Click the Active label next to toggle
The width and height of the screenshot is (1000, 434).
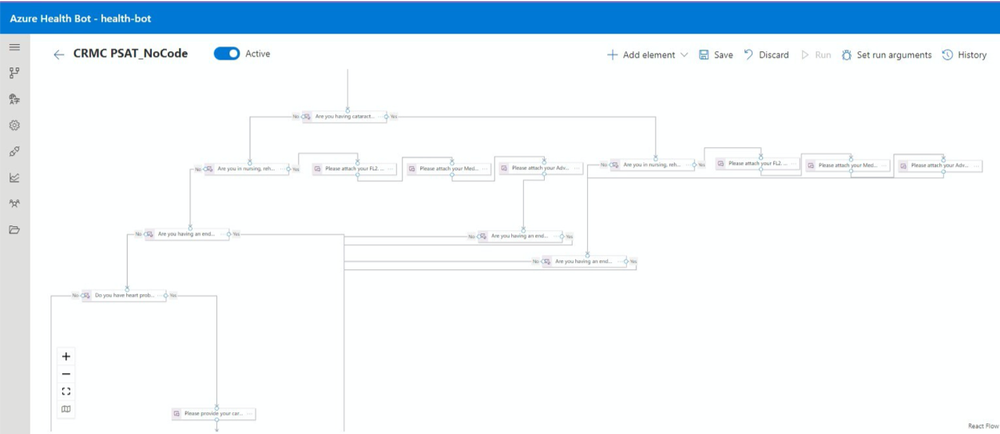click(258, 54)
